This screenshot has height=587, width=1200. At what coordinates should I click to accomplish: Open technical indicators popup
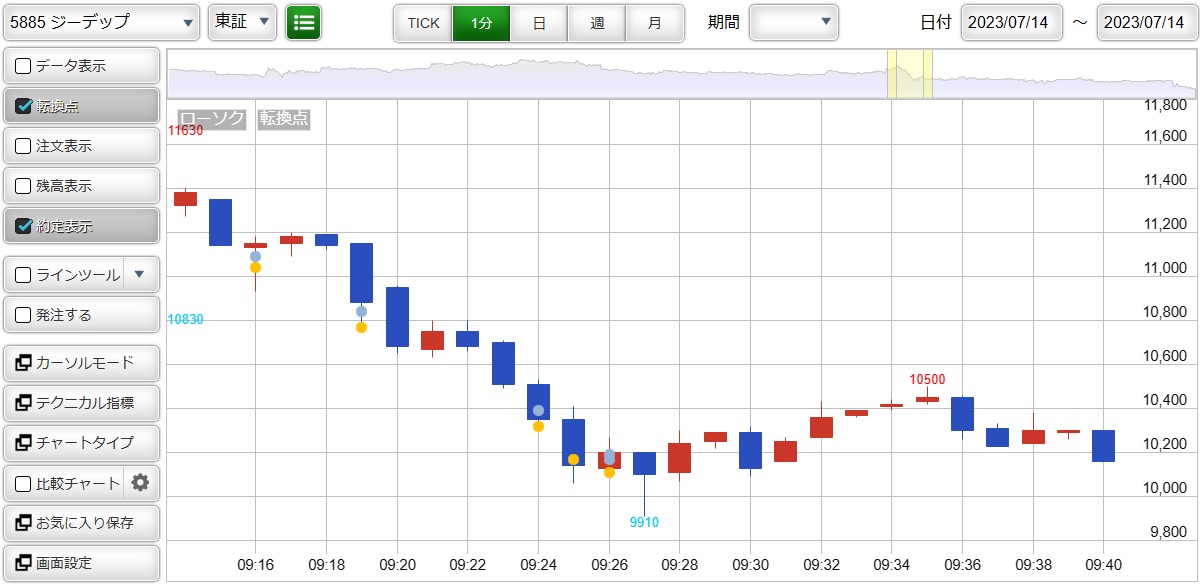pos(82,403)
